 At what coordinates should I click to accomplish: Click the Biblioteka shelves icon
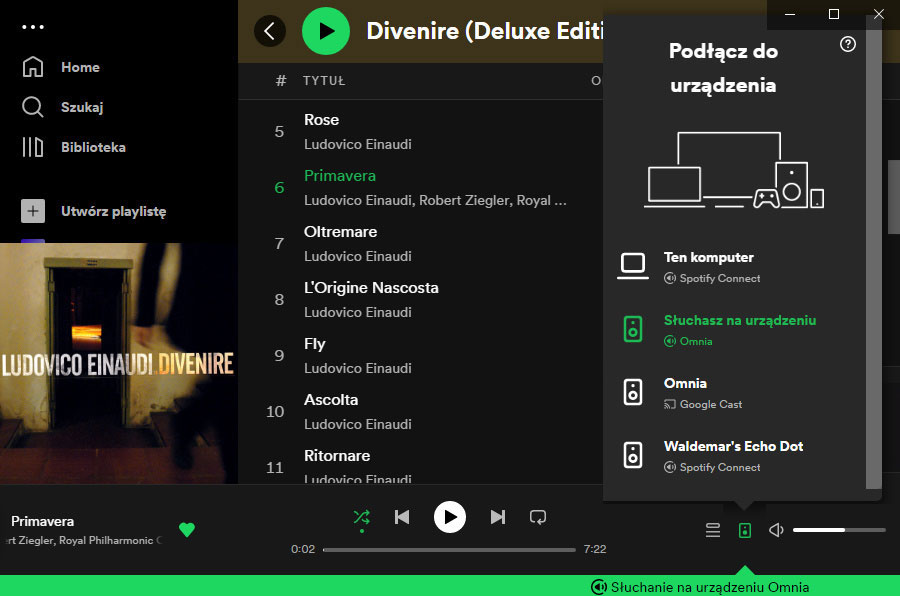point(33,147)
